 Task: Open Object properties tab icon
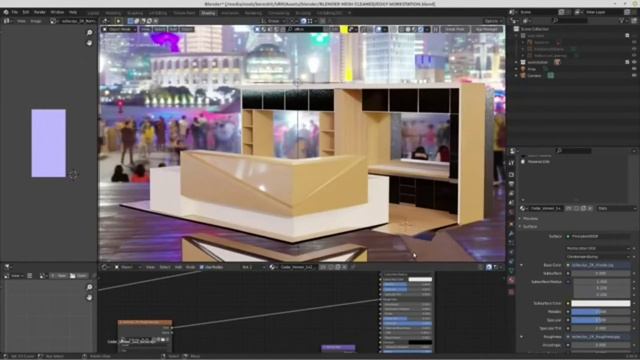[511, 224]
